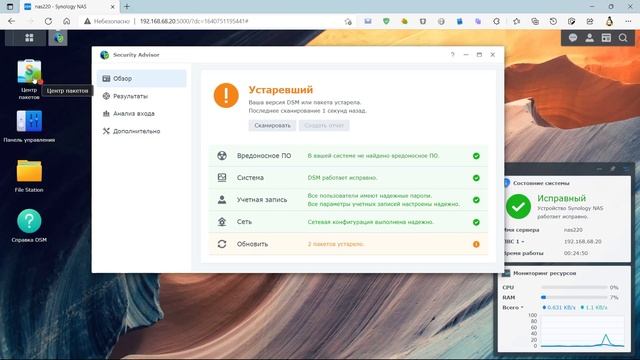The width and height of the screenshot is (640, 360).
Task: Click green check for Система row
Action: [x=476, y=178]
